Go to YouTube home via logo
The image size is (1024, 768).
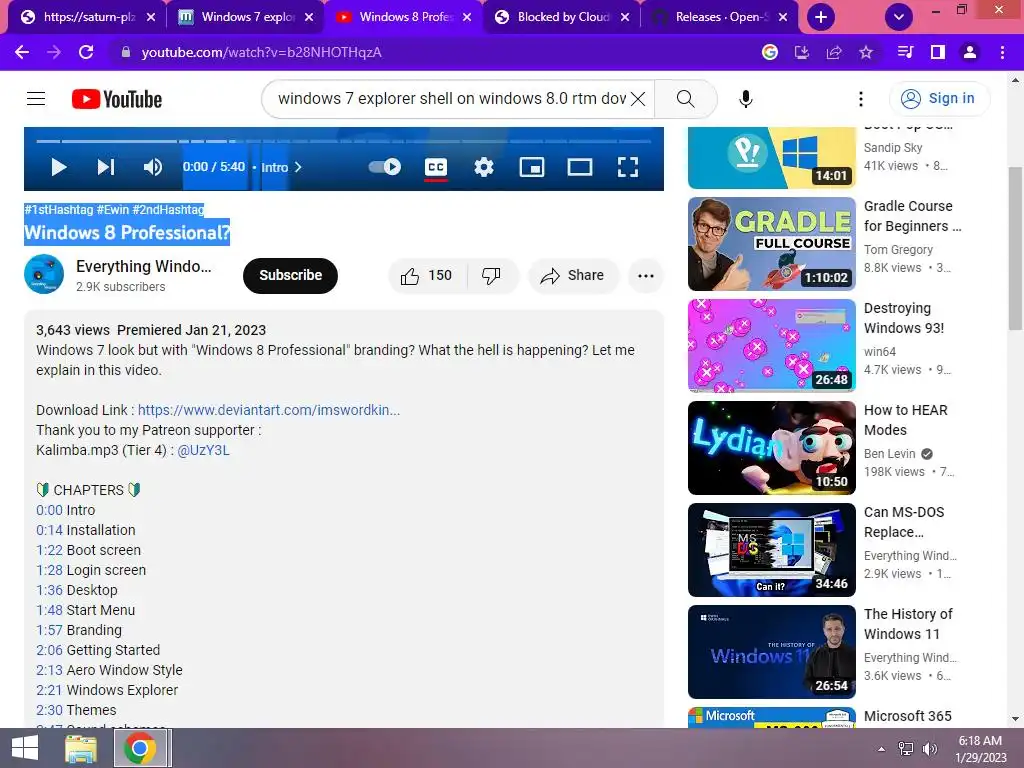coord(117,99)
